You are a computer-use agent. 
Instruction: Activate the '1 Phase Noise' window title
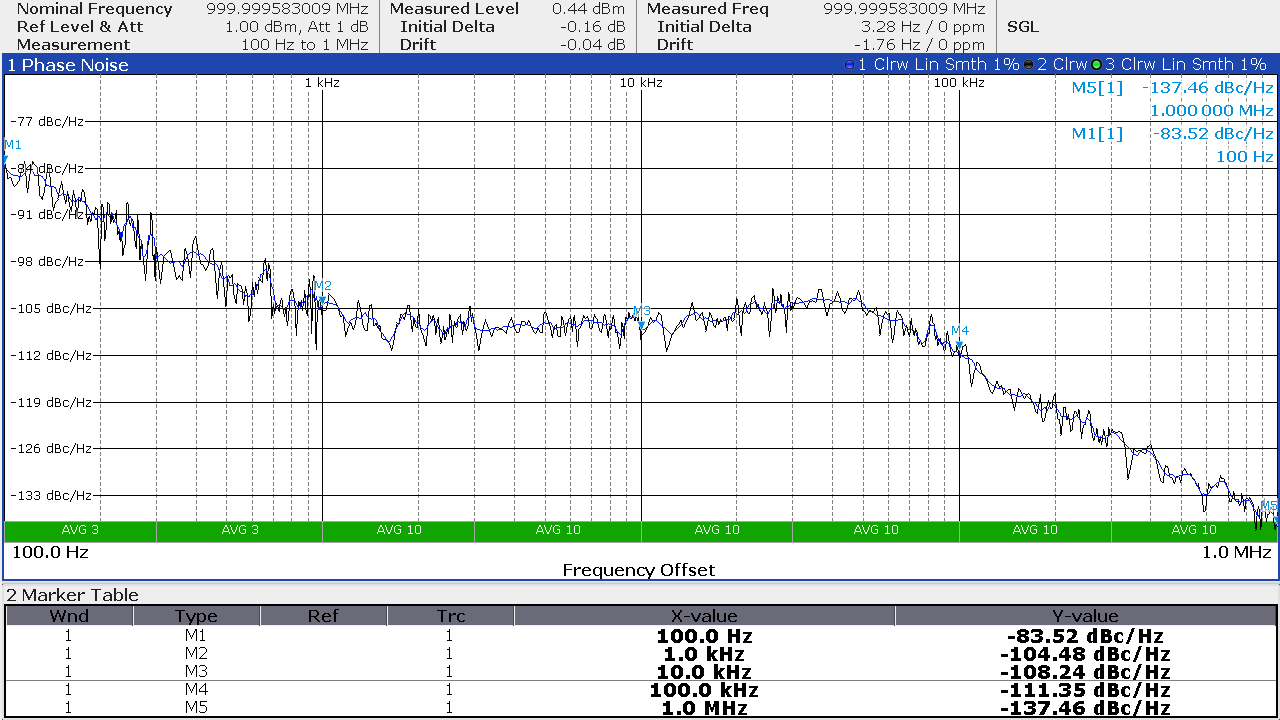68,65
